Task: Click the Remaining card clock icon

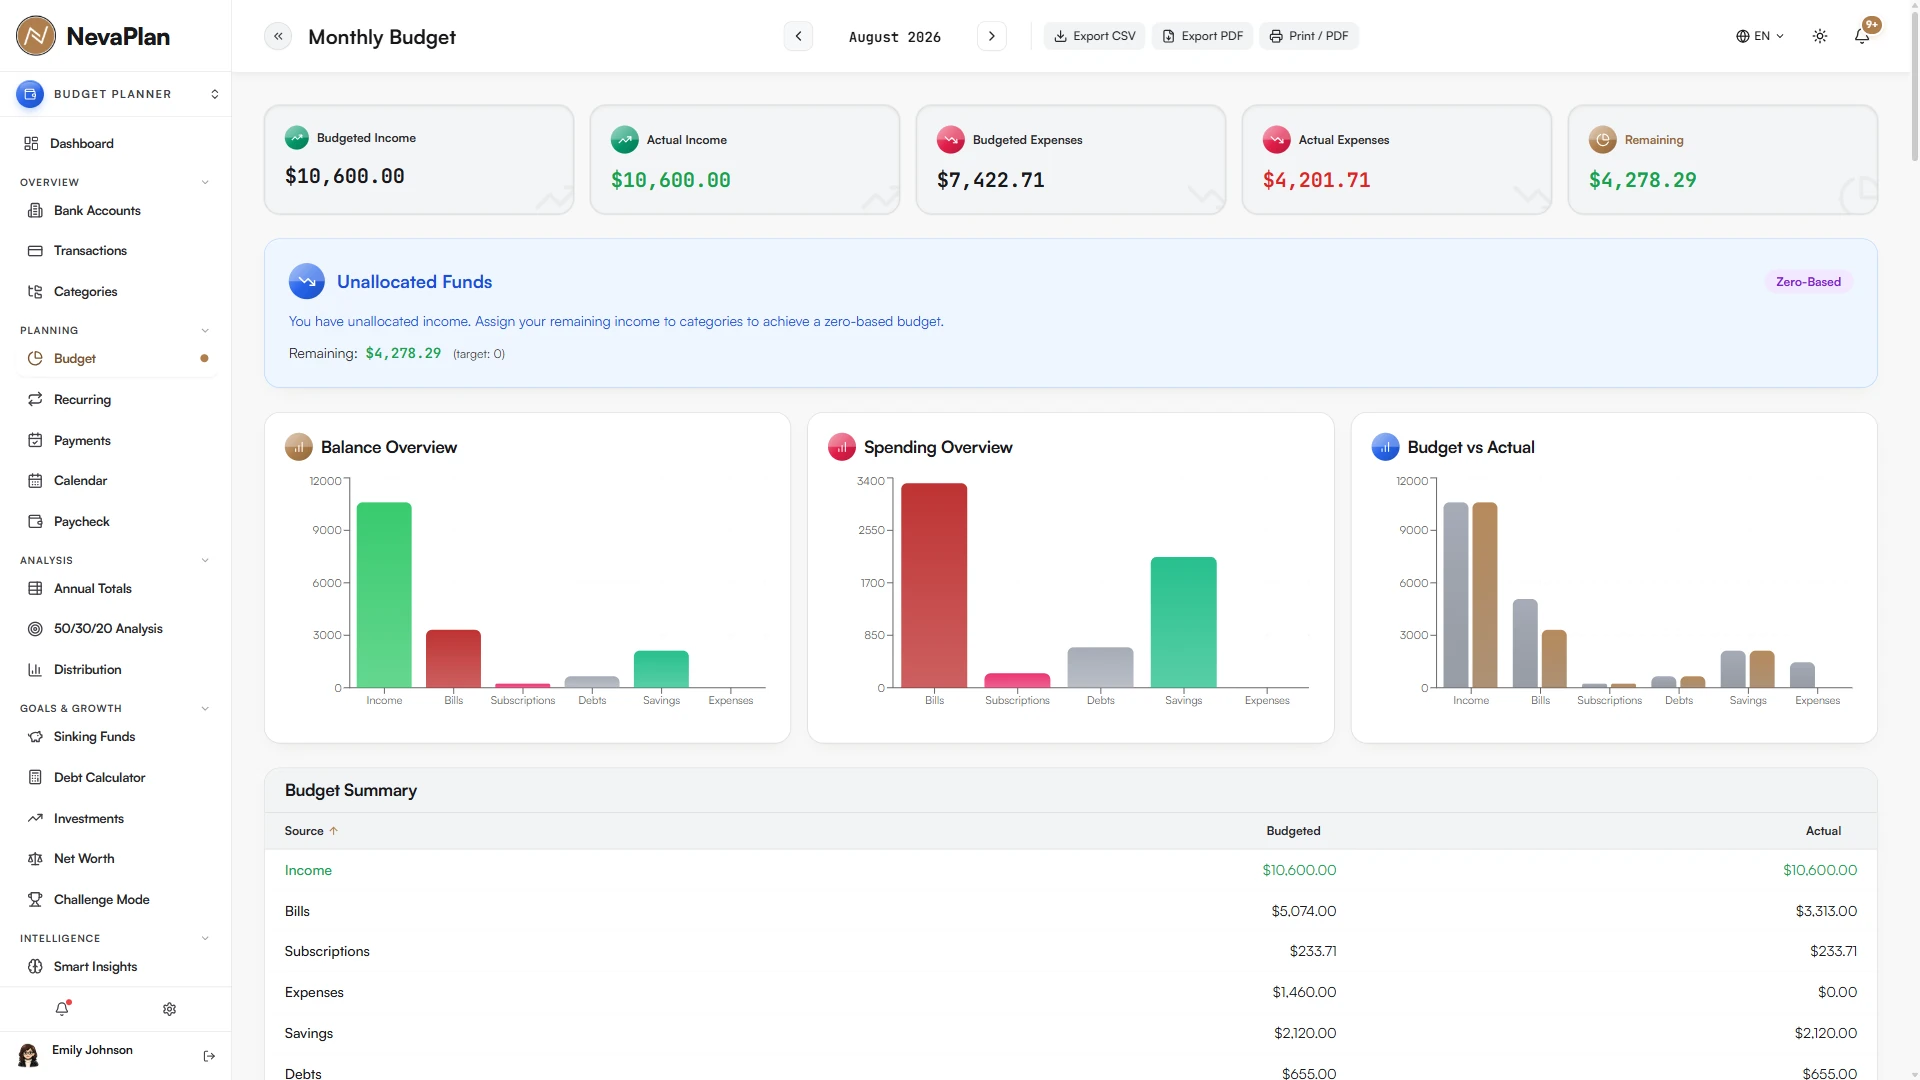Action: tap(1603, 140)
